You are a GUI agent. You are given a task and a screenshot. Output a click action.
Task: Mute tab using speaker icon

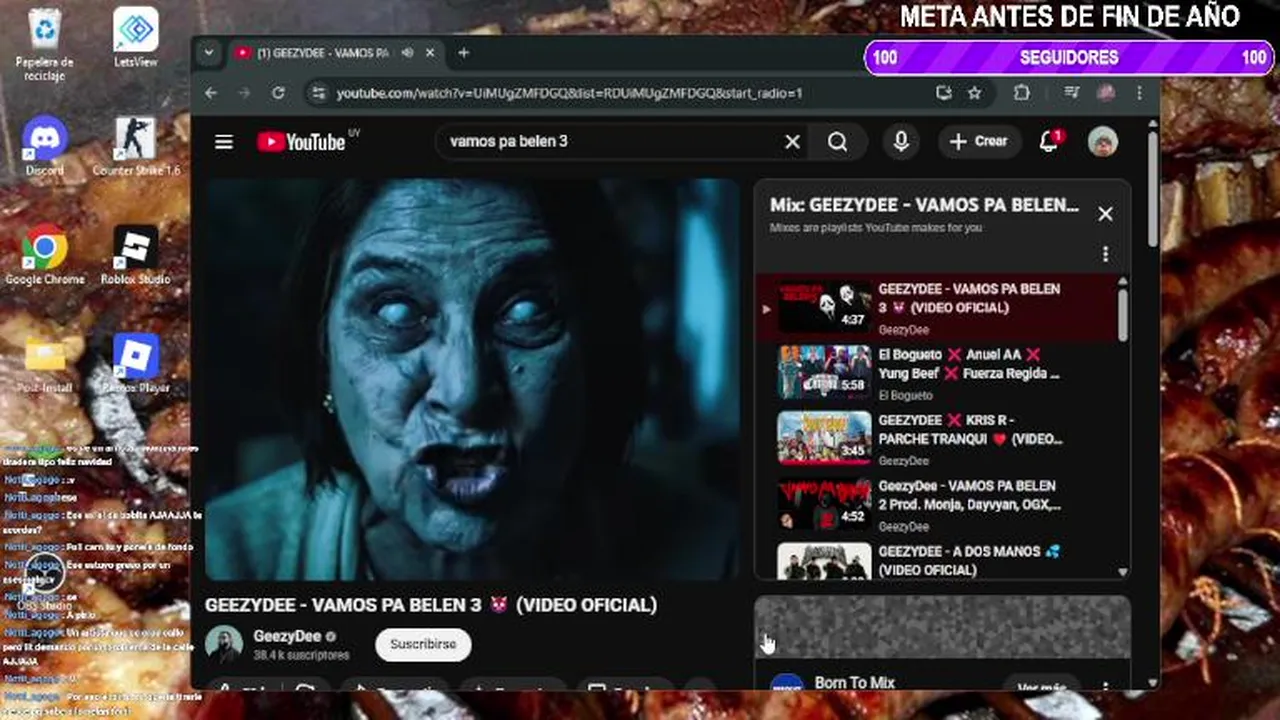click(x=407, y=53)
